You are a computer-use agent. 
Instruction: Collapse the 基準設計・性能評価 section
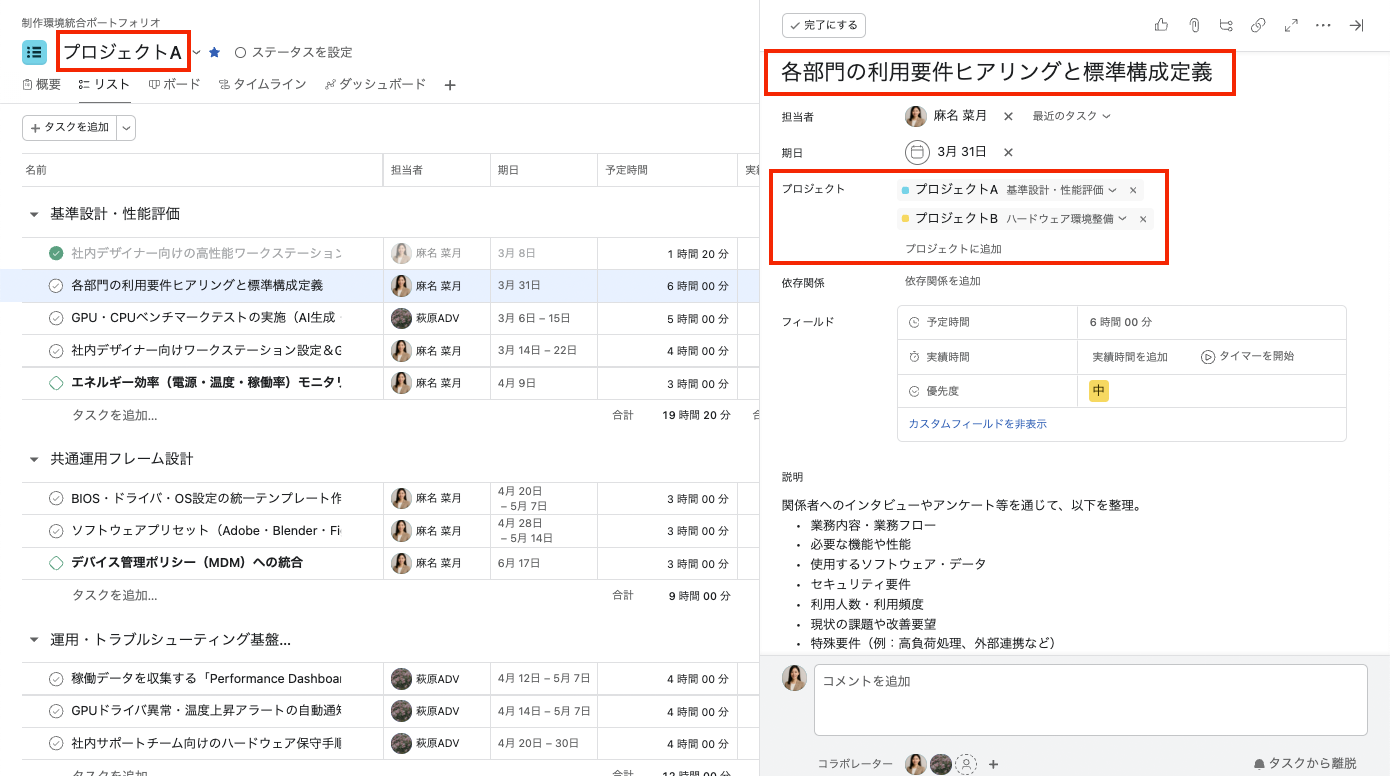pos(33,214)
